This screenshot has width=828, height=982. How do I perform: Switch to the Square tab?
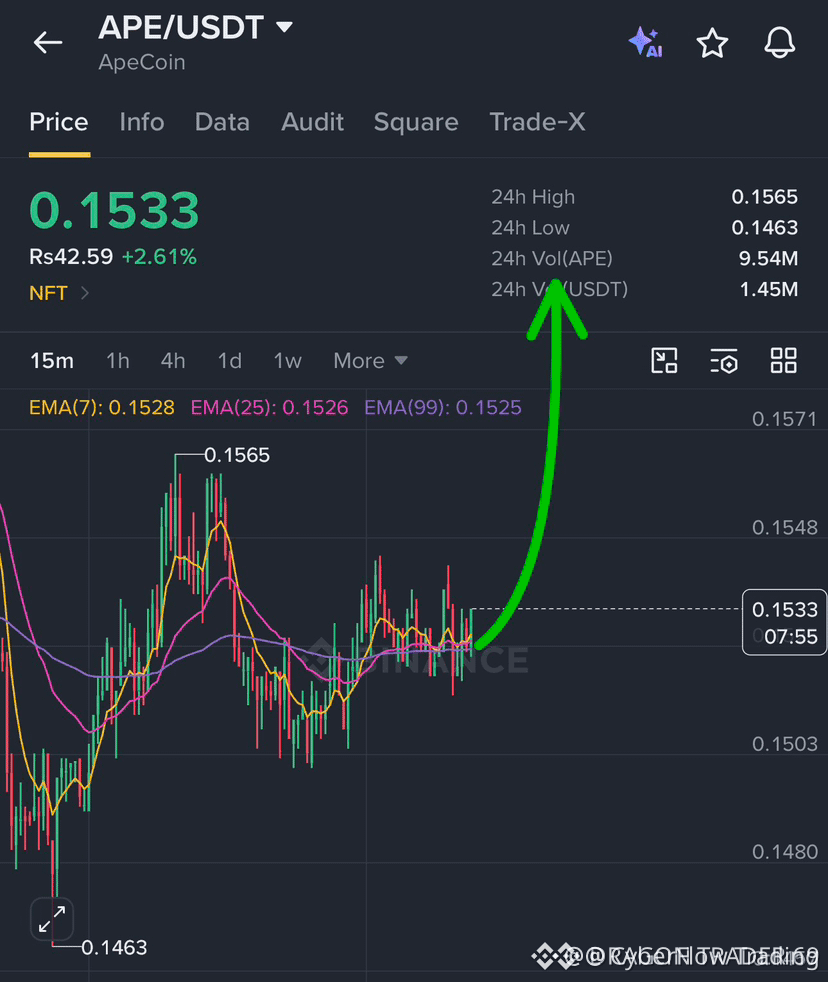(416, 122)
